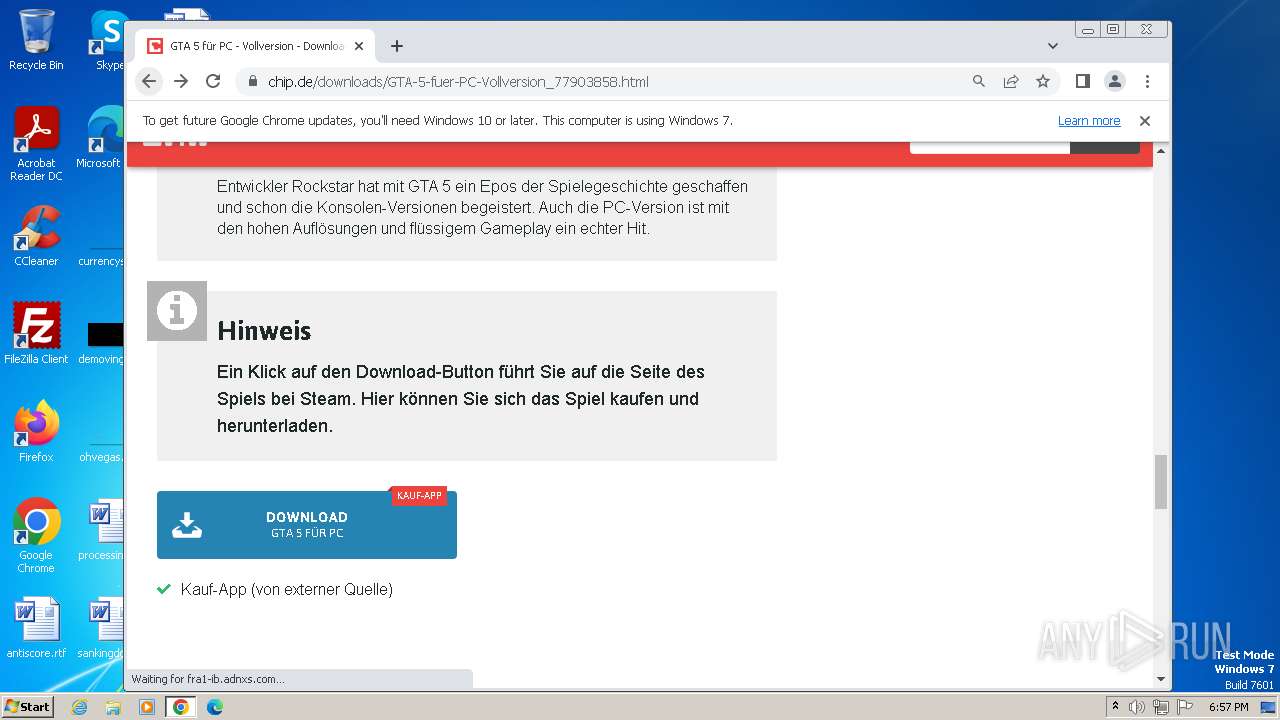The width and height of the screenshot is (1280, 720).
Task: Click the volume speaker tray icon
Action: tap(1137, 707)
